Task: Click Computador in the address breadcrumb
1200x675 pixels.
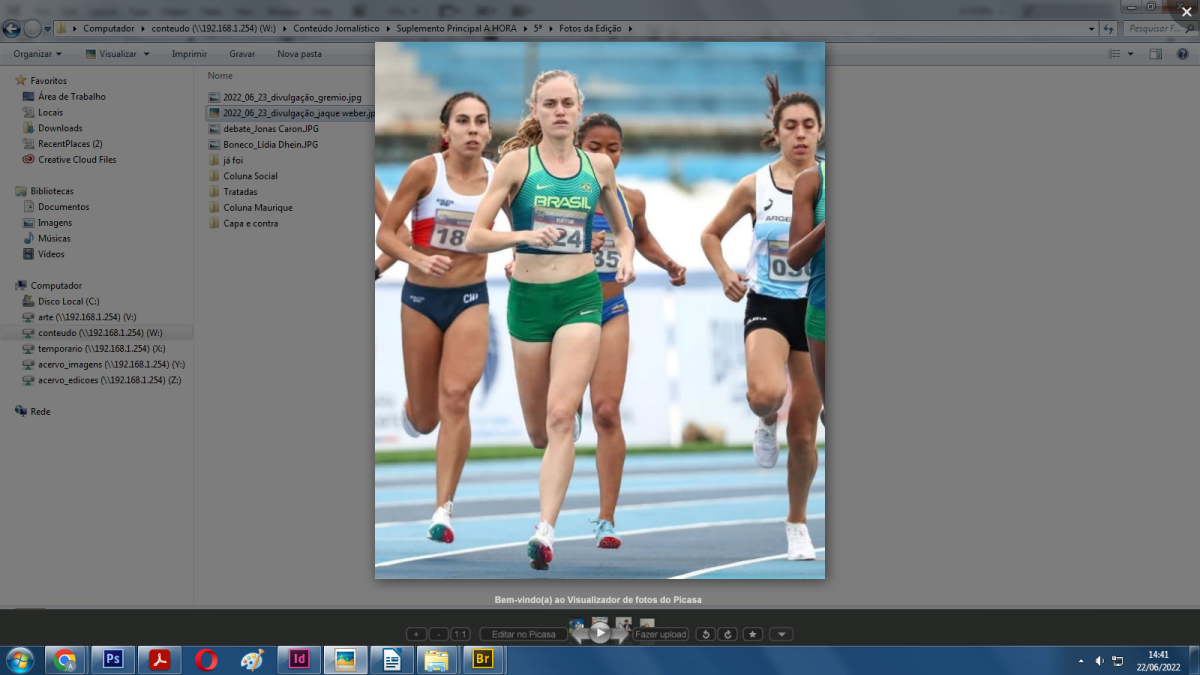Action: click(x=108, y=29)
